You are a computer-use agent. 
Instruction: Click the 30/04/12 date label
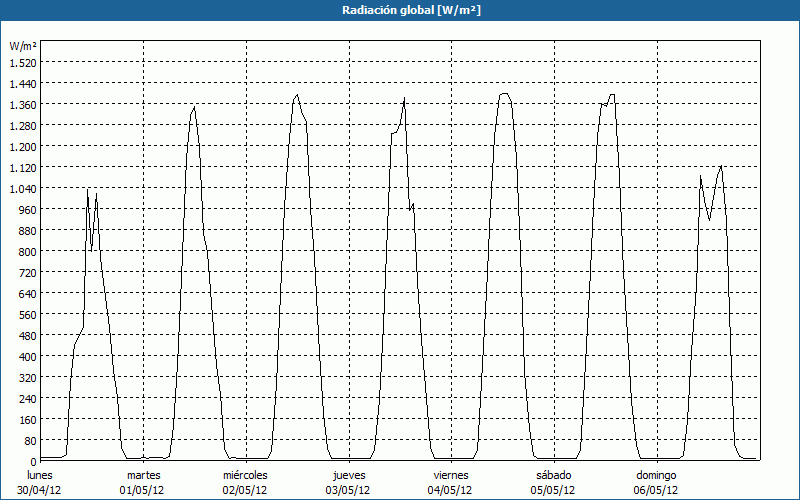(40, 490)
